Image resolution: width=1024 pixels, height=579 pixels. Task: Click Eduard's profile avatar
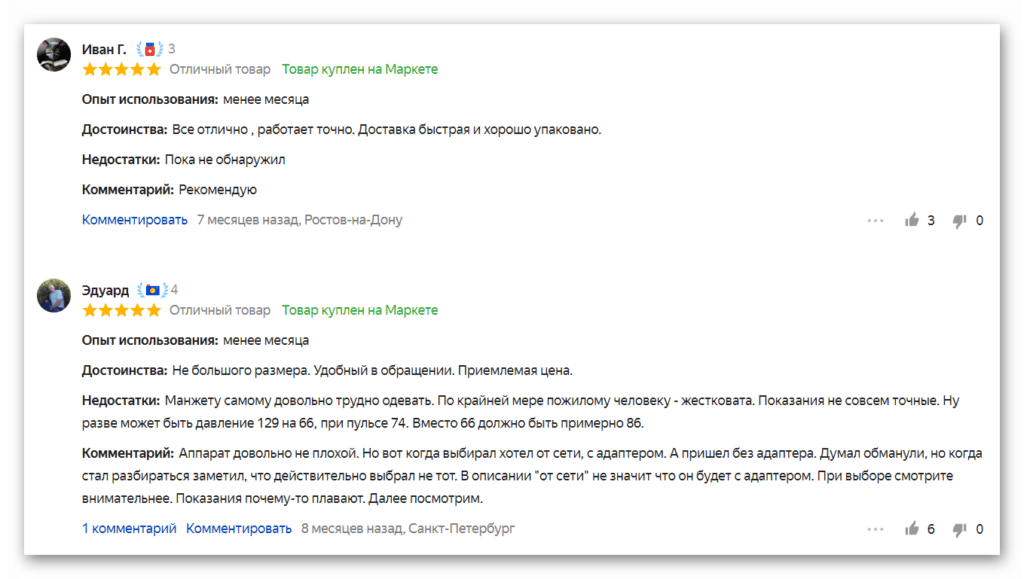[x=54, y=296]
